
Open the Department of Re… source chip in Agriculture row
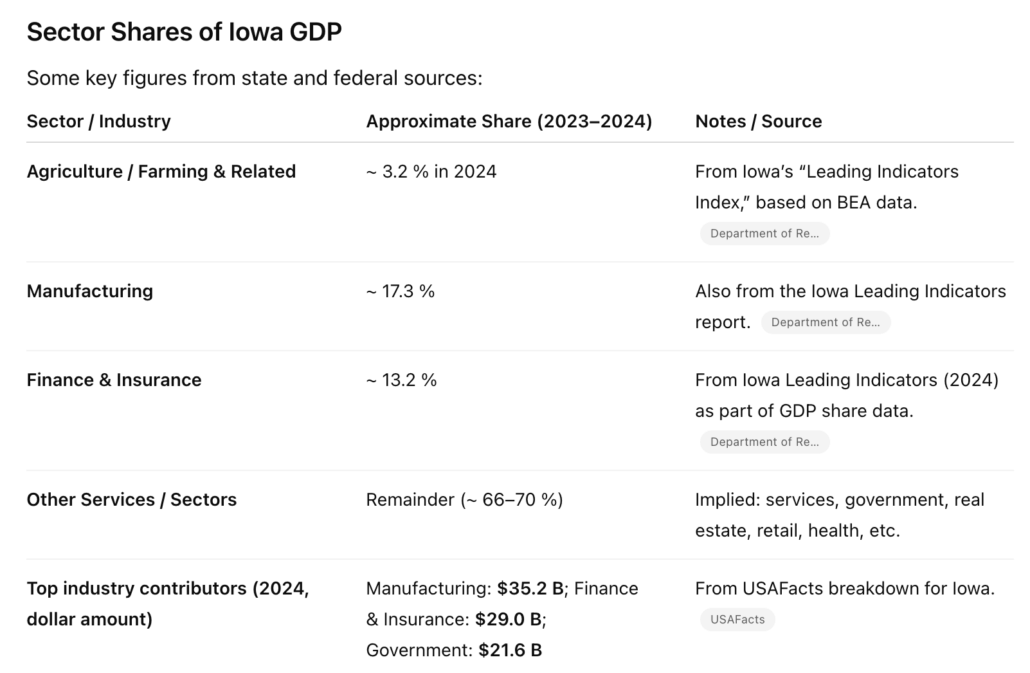point(764,233)
